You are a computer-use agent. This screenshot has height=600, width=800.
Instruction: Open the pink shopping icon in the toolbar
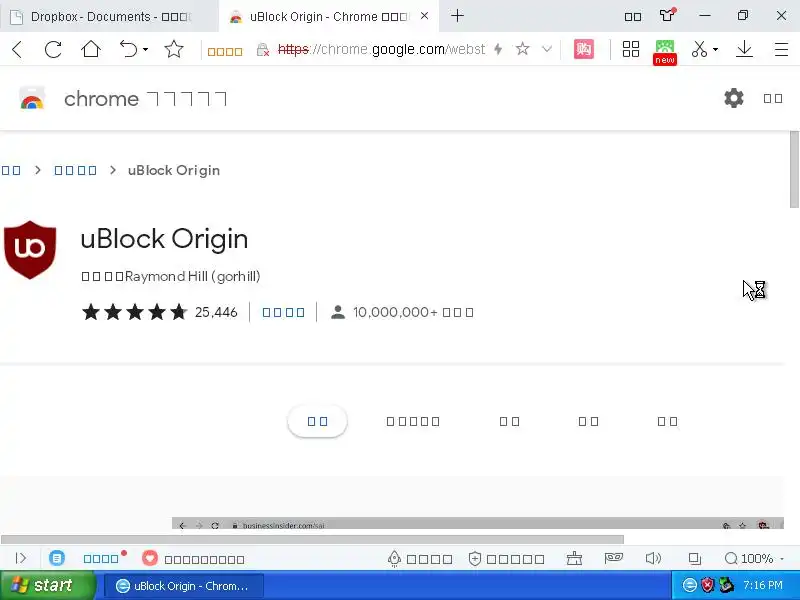pyautogui.click(x=584, y=49)
